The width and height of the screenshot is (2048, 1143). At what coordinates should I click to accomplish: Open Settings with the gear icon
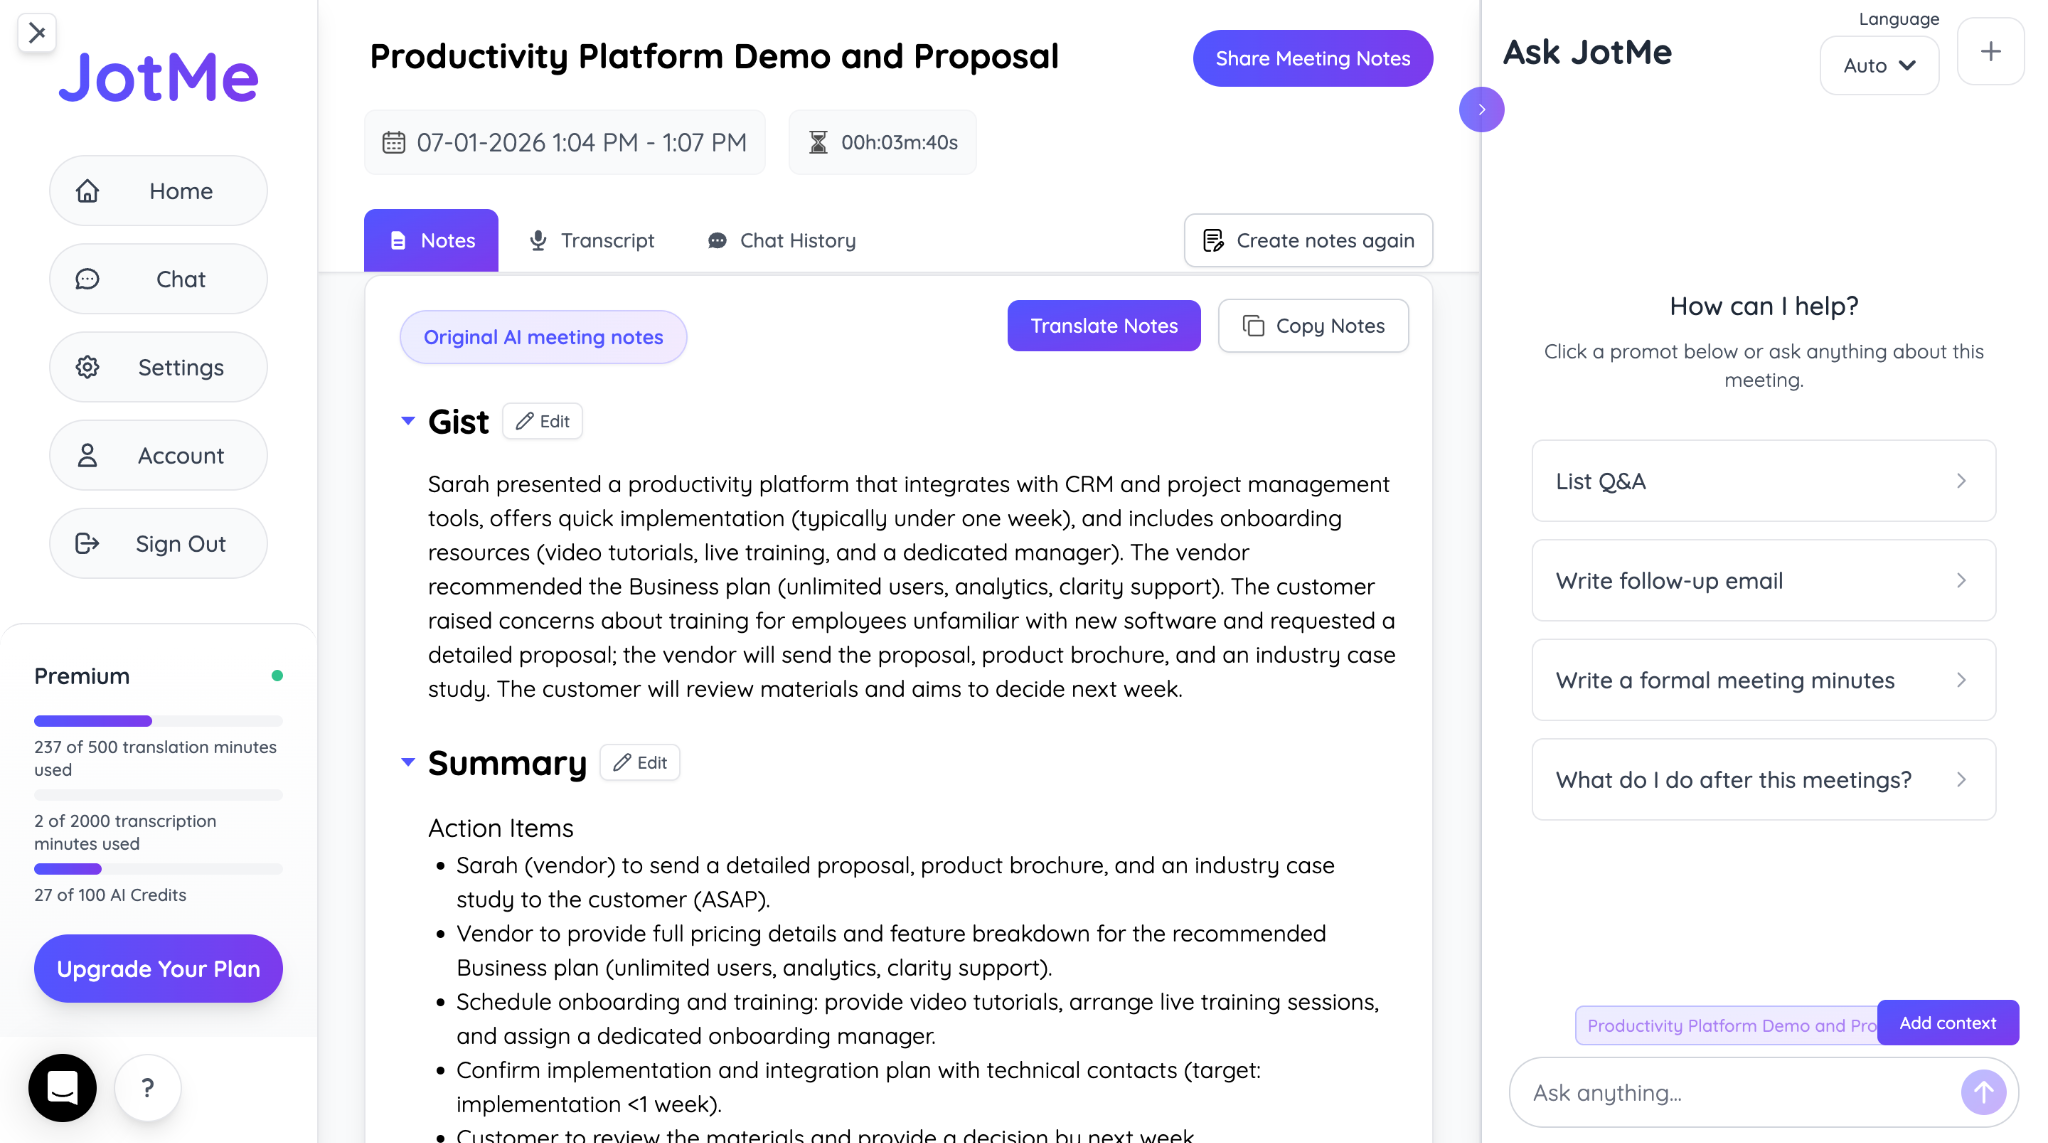tap(88, 367)
